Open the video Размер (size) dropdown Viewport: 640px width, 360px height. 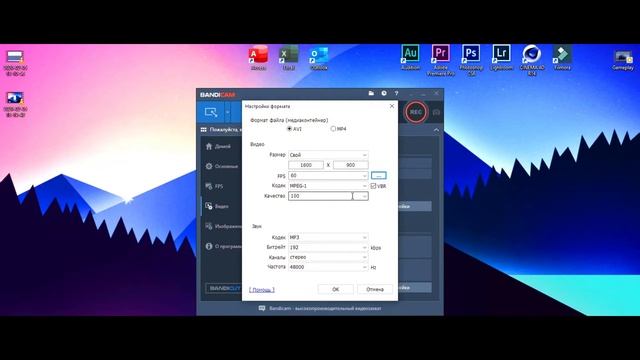[328, 155]
